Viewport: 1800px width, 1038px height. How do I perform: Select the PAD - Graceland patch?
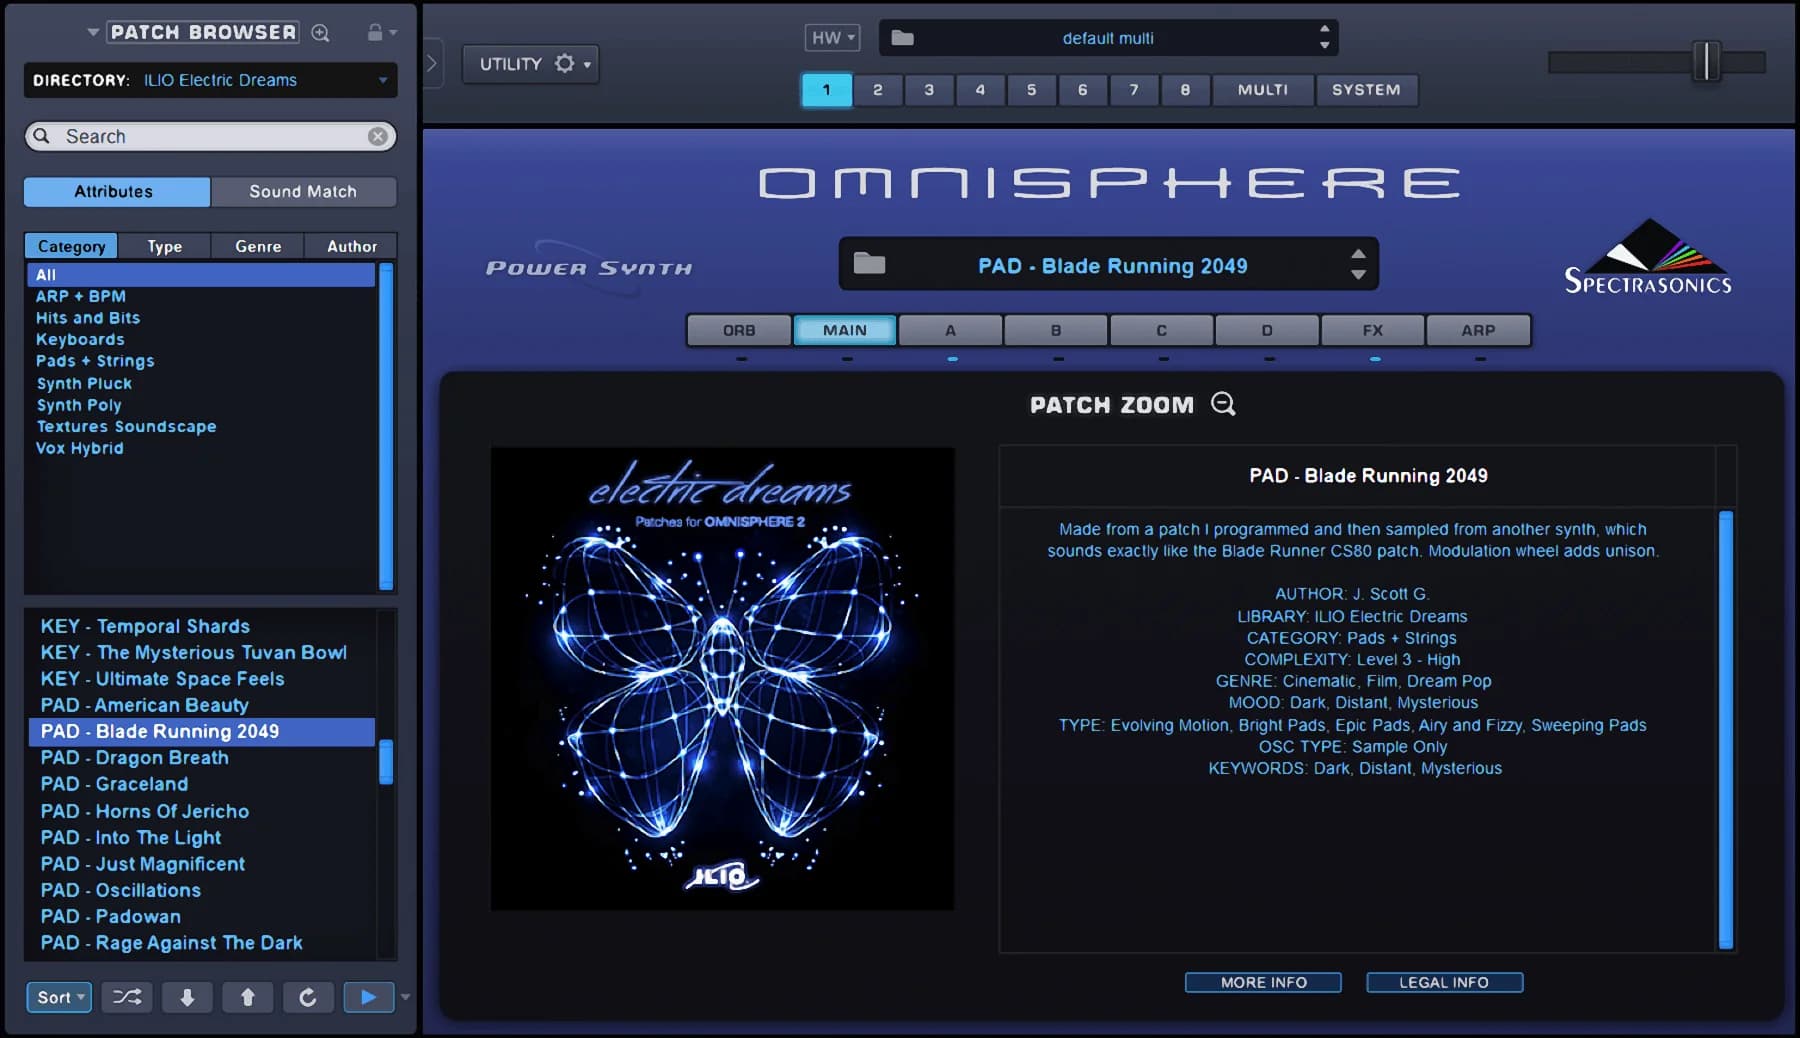tap(113, 784)
